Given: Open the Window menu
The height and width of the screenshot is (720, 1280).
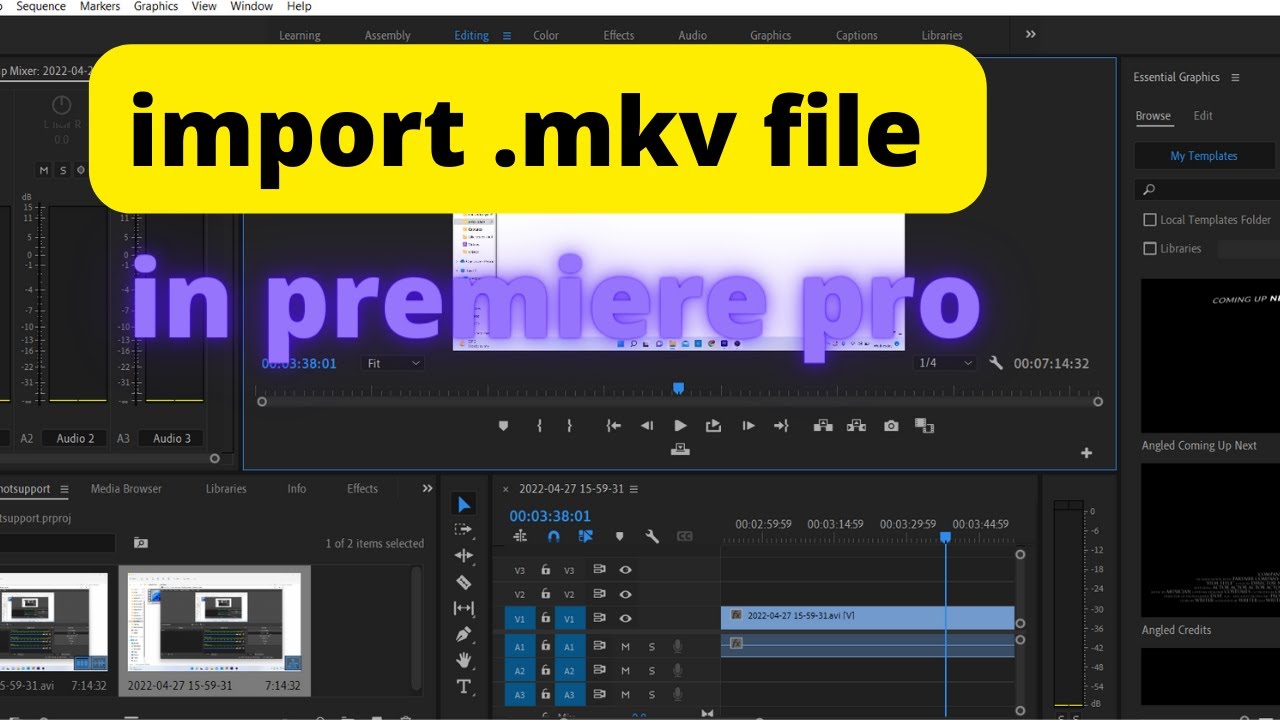Looking at the screenshot, I should pos(252,6).
